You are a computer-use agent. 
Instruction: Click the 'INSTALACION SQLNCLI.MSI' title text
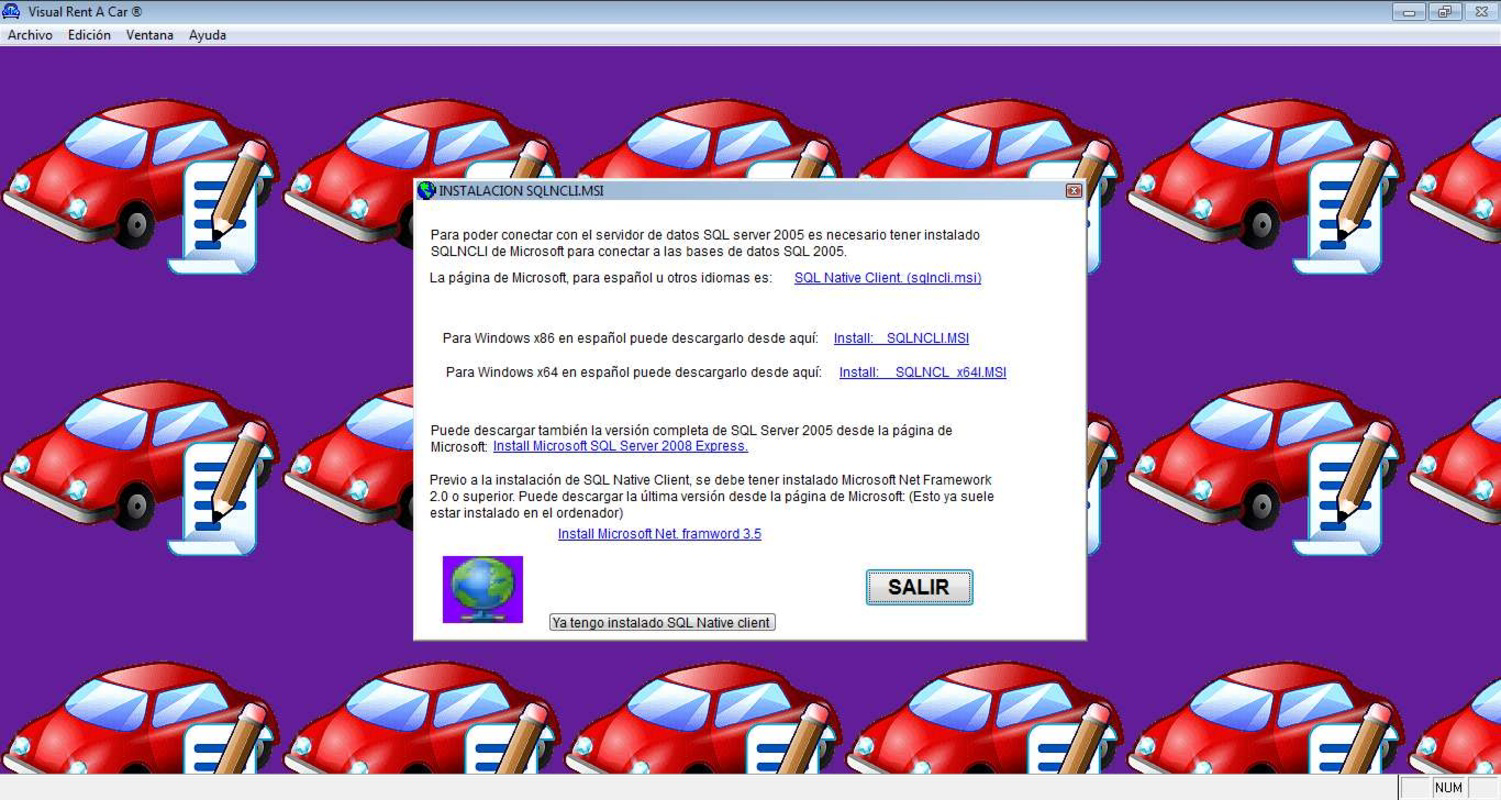(x=521, y=190)
